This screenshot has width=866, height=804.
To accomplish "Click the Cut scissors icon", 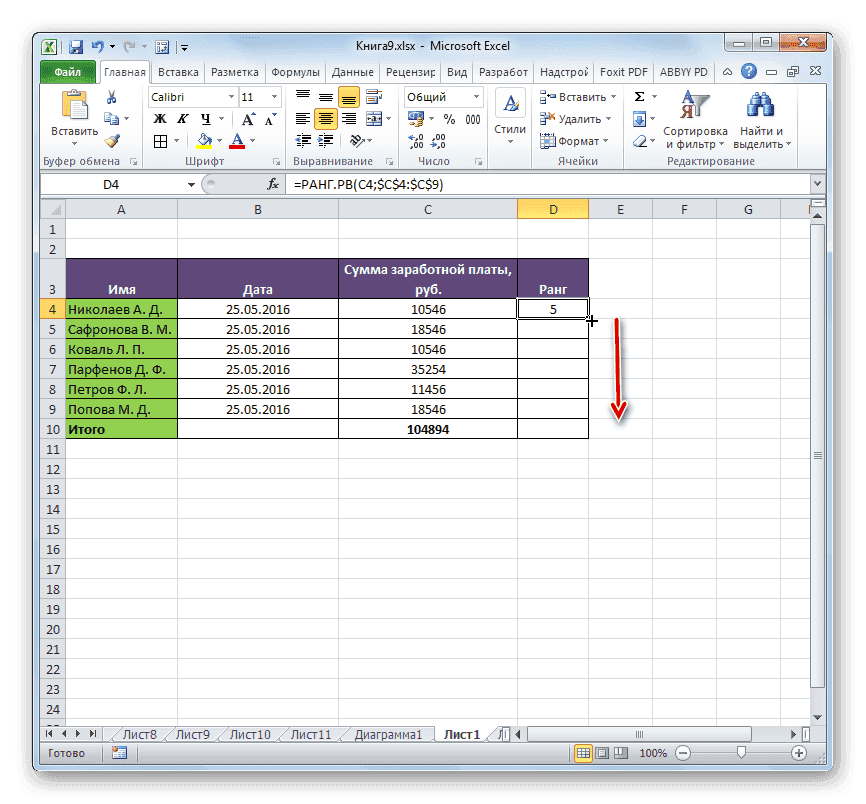I will click(111, 97).
